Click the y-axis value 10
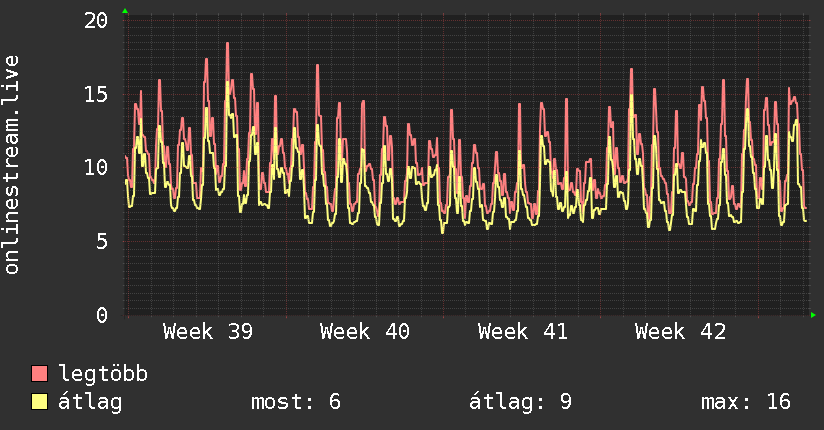 pyautogui.click(x=96, y=168)
